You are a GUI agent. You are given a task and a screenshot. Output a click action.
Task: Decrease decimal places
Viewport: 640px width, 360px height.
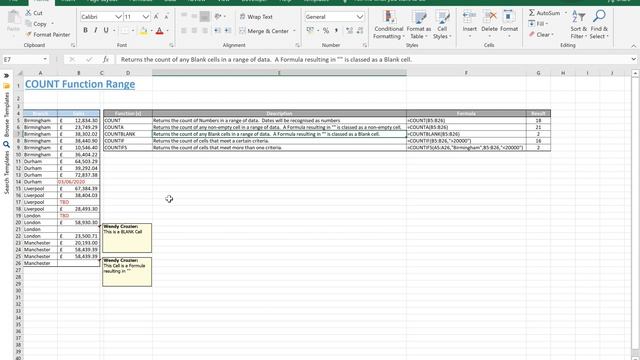point(360,31)
